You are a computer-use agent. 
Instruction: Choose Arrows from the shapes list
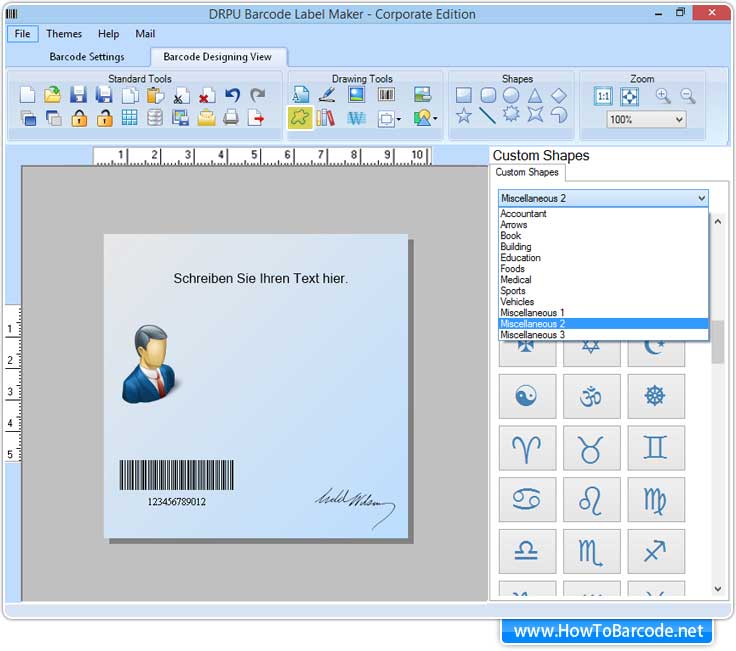tap(603, 224)
